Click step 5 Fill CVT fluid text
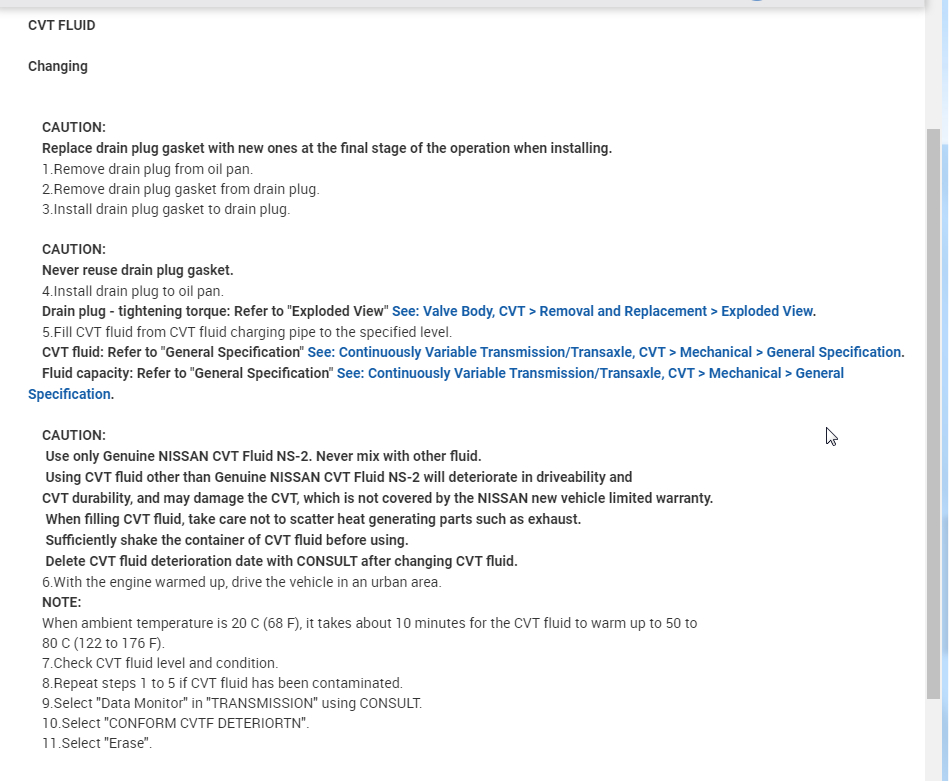949x781 pixels. [246, 332]
